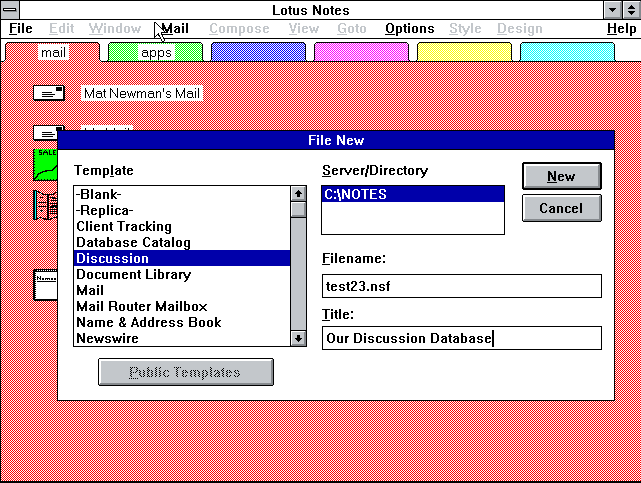Screen dimensions: 641x483
Task: Open the Options menu
Action: (x=409, y=29)
